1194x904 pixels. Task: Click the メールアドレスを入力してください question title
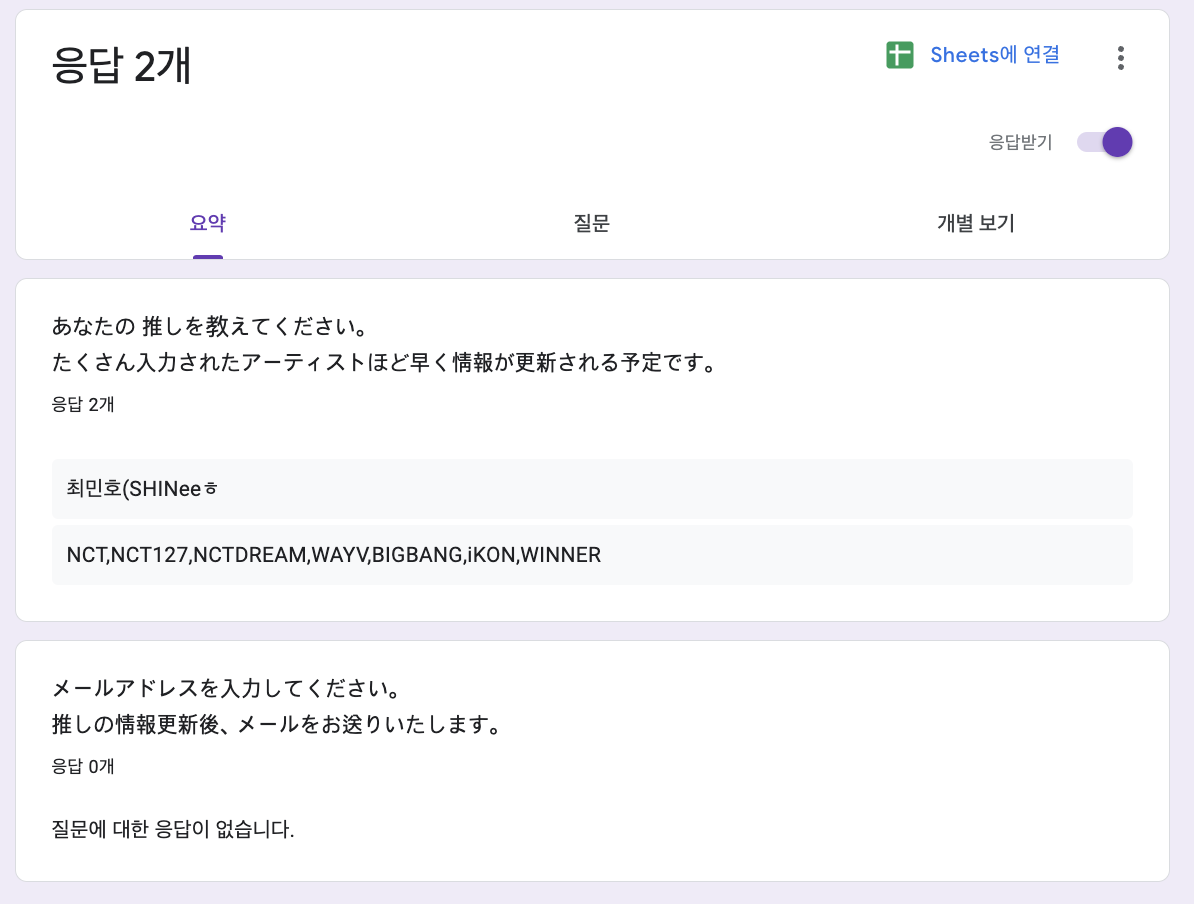click(226, 688)
